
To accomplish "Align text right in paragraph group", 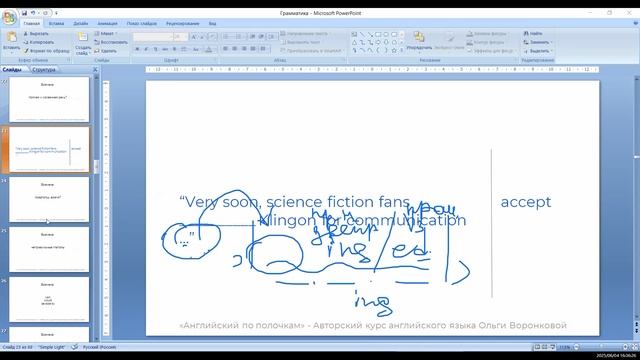I will coord(244,49).
